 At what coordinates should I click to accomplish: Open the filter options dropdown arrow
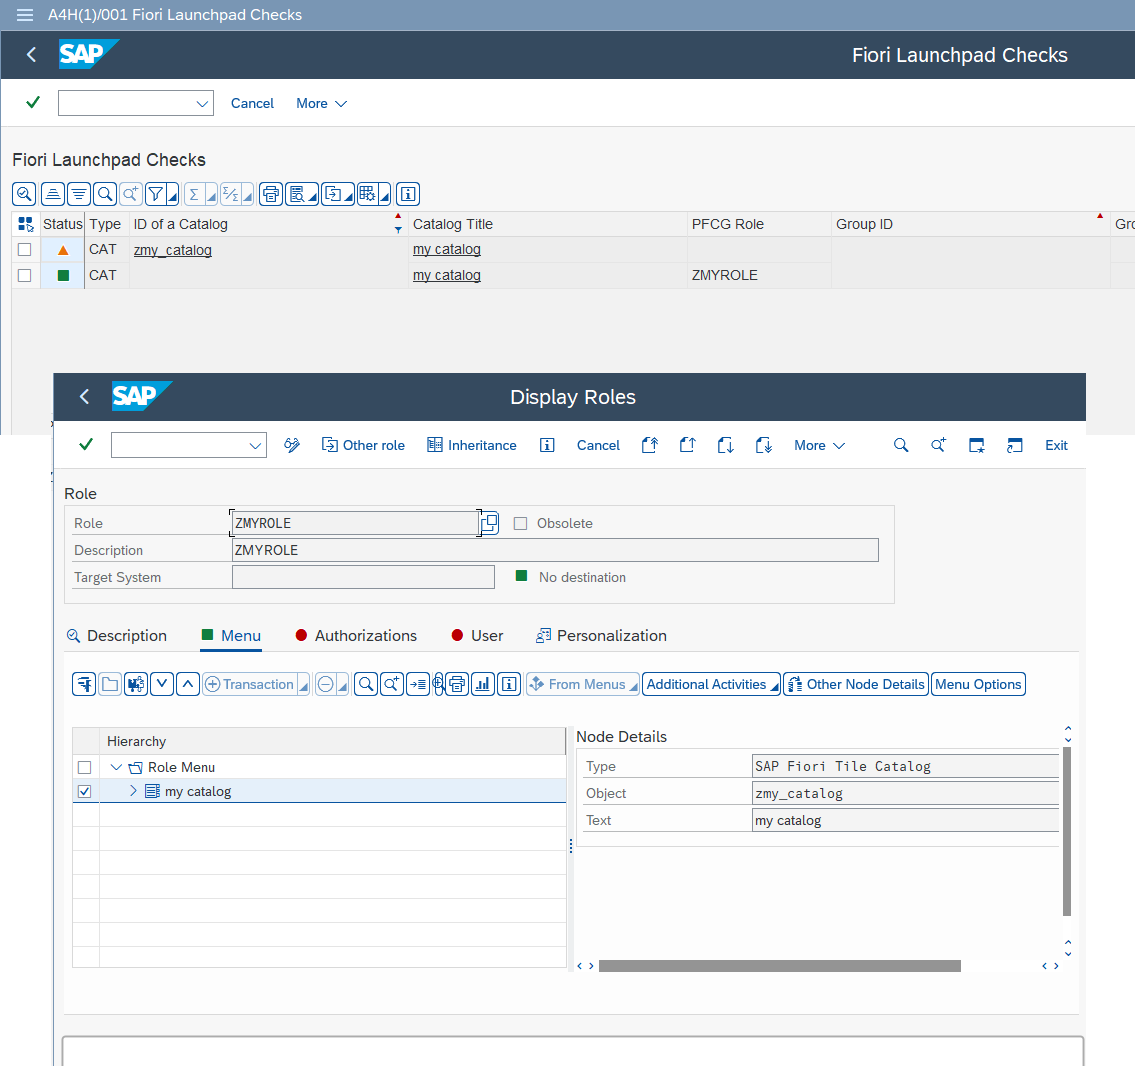(172, 195)
